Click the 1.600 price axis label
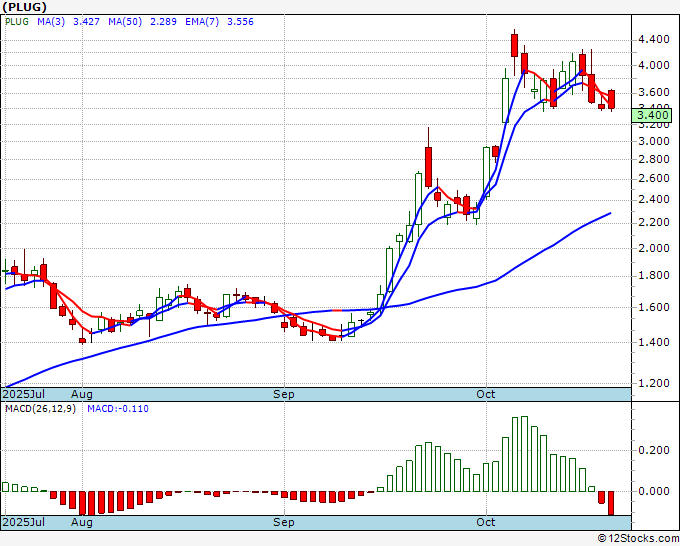Viewport: 680px width, 546px height. pos(654,307)
